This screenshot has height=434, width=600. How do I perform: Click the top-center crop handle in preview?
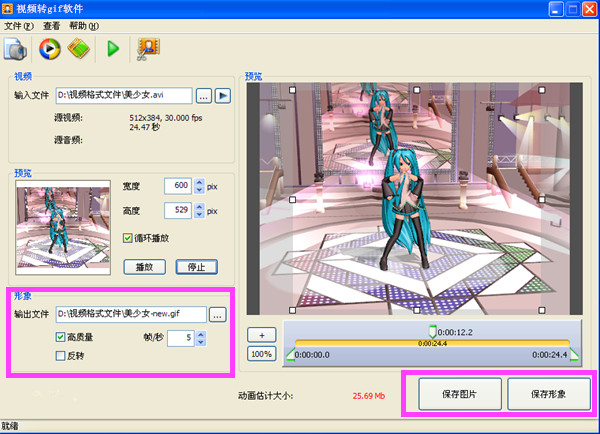[x=417, y=90]
